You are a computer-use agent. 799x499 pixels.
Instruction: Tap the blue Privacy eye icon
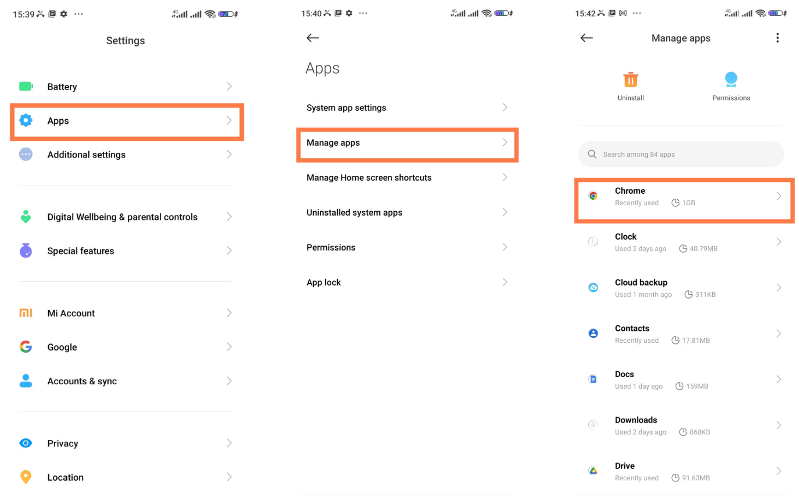coord(25,443)
